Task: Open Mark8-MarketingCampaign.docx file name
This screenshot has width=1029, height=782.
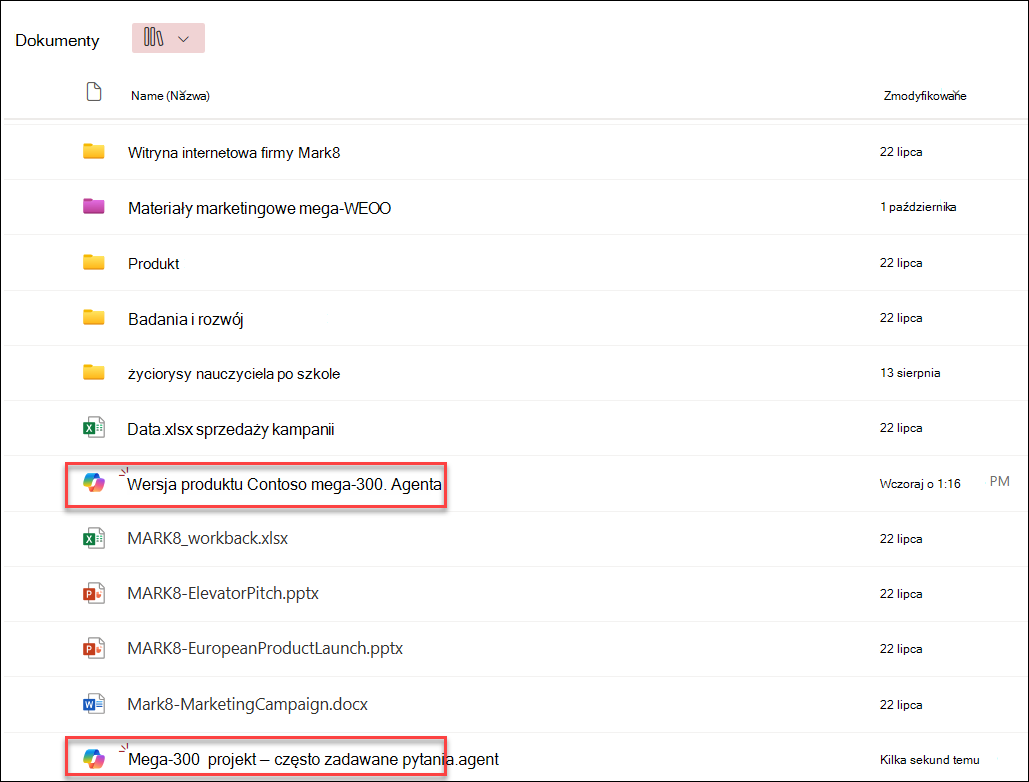Action: coord(247,705)
